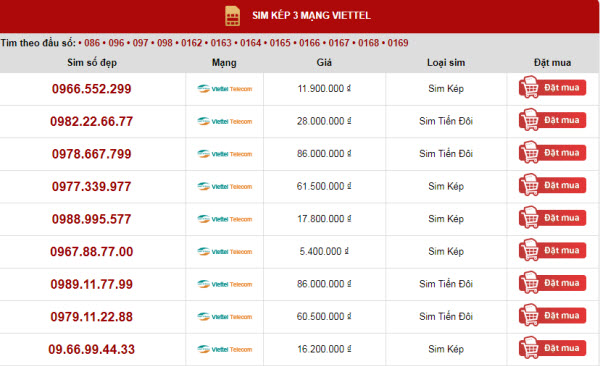Click Sim Tiền Đôi type in 0979.11.22.88 row
Image resolution: width=600 pixels, height=366 pixels.
tap(446, 316)
